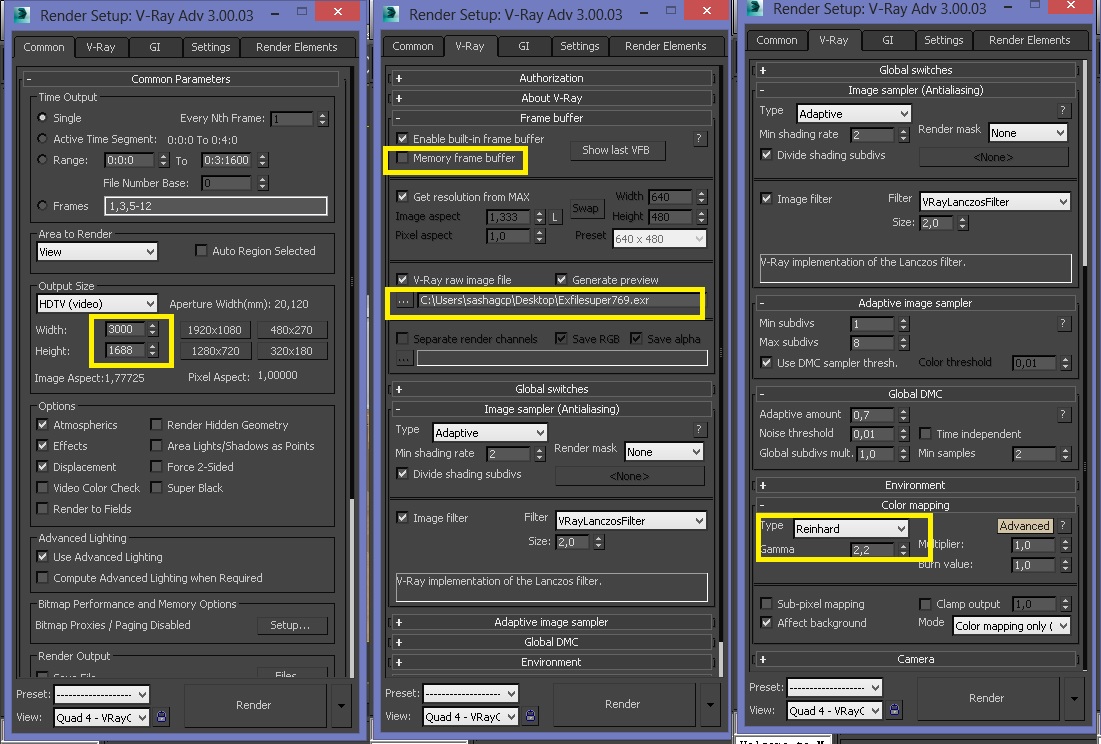Viewport: 1101px width, 744px height.
Task: Click the 1920x1080 preset button
Action: pos(215,330)
